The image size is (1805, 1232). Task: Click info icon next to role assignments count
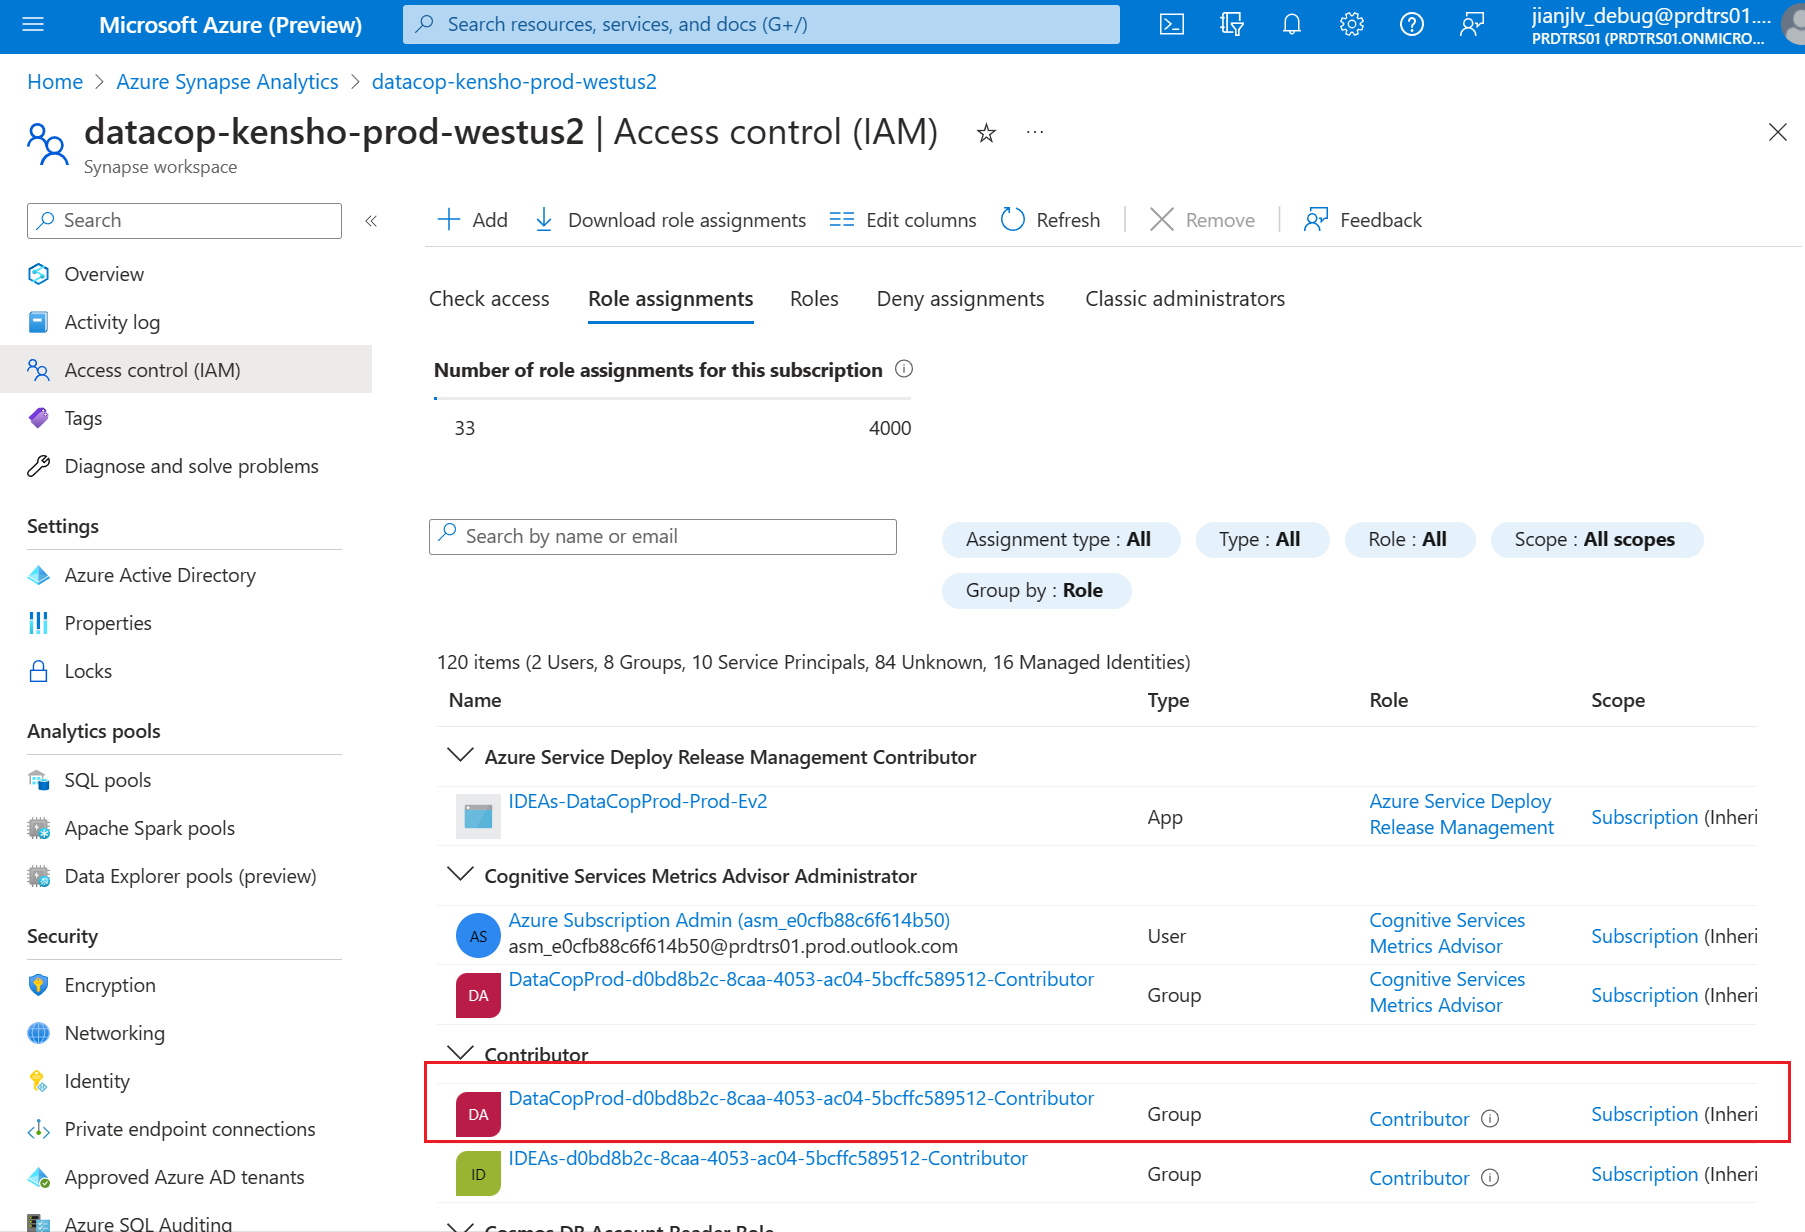[x=904, y=369]
